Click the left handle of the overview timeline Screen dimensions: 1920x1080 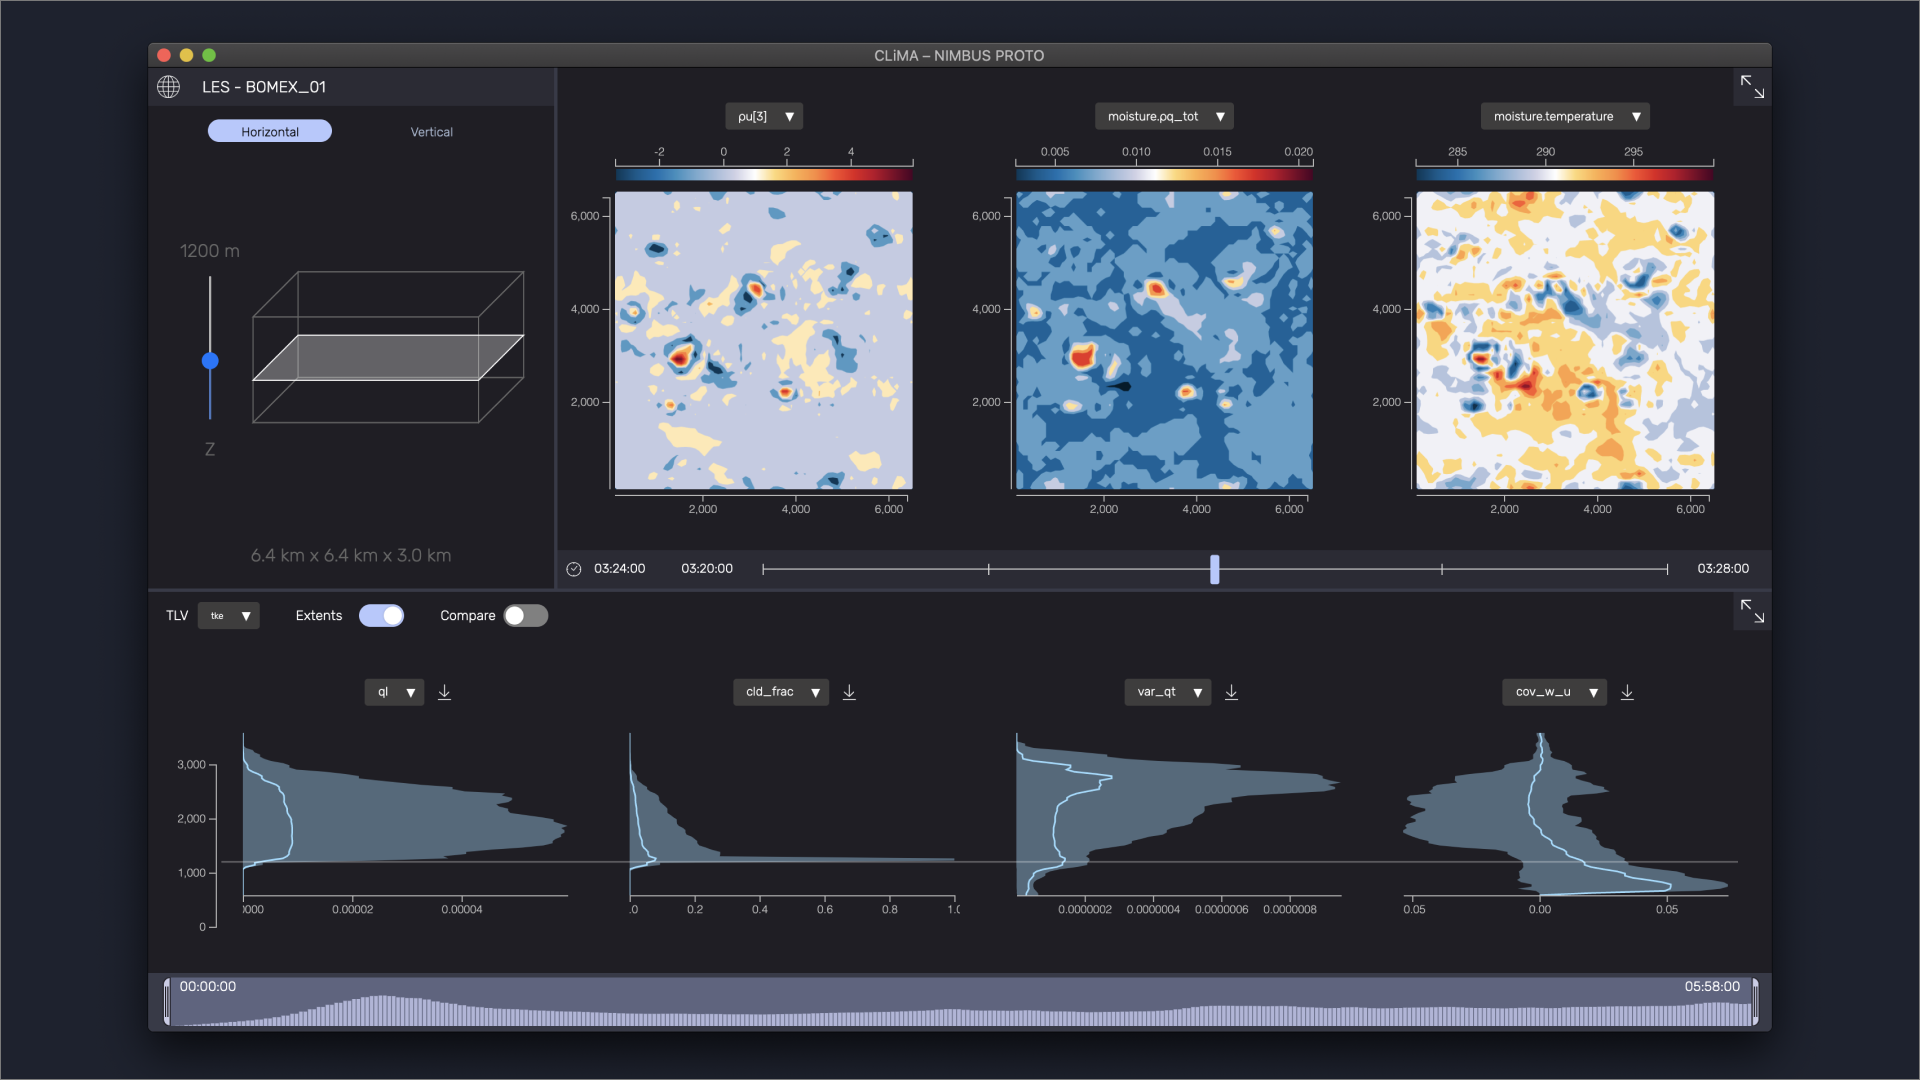[x=167, y=1002]
